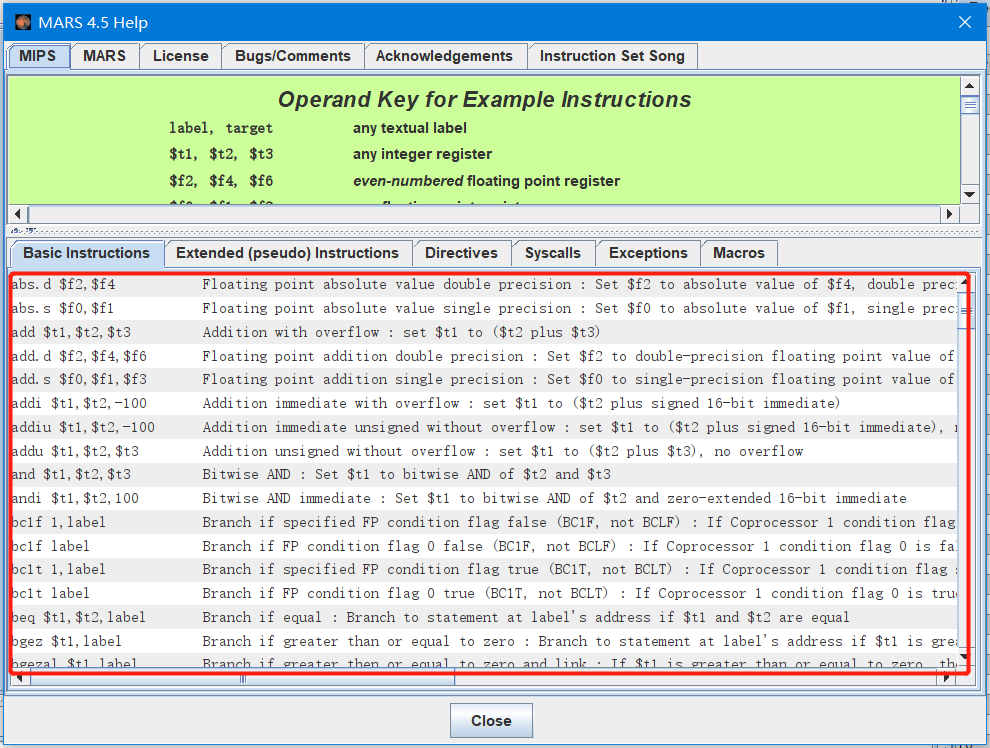Select the bgez $t1,label row
This screenshot has height=748, width=990.
[484, 641]
